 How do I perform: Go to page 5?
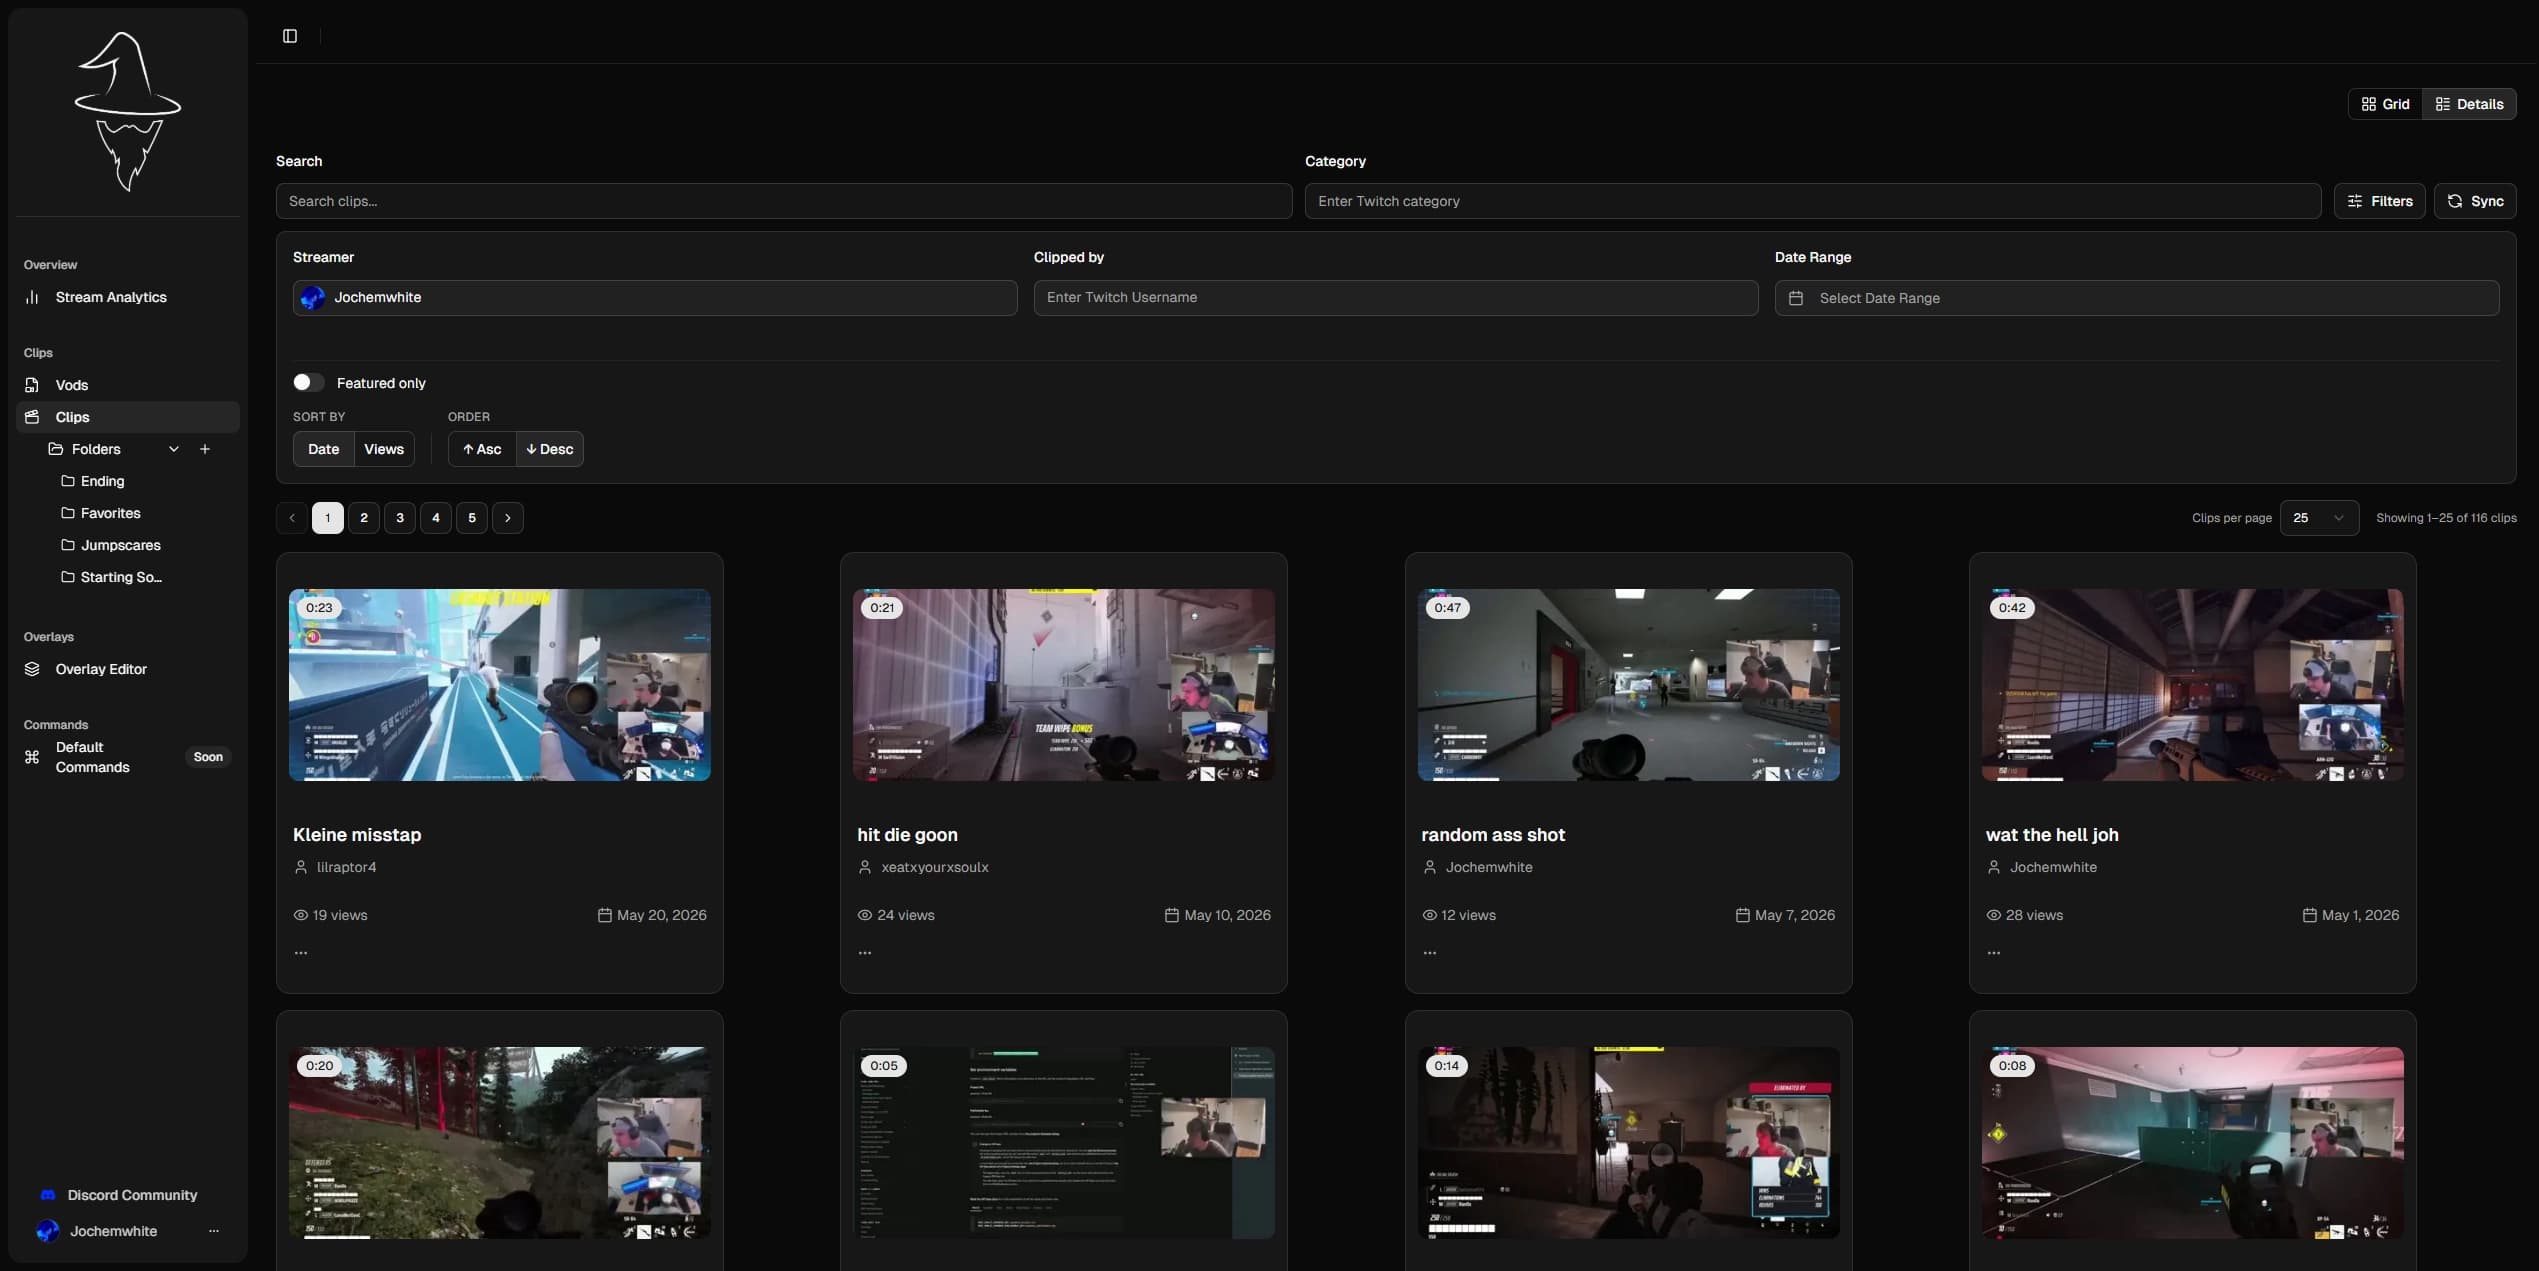472,518
